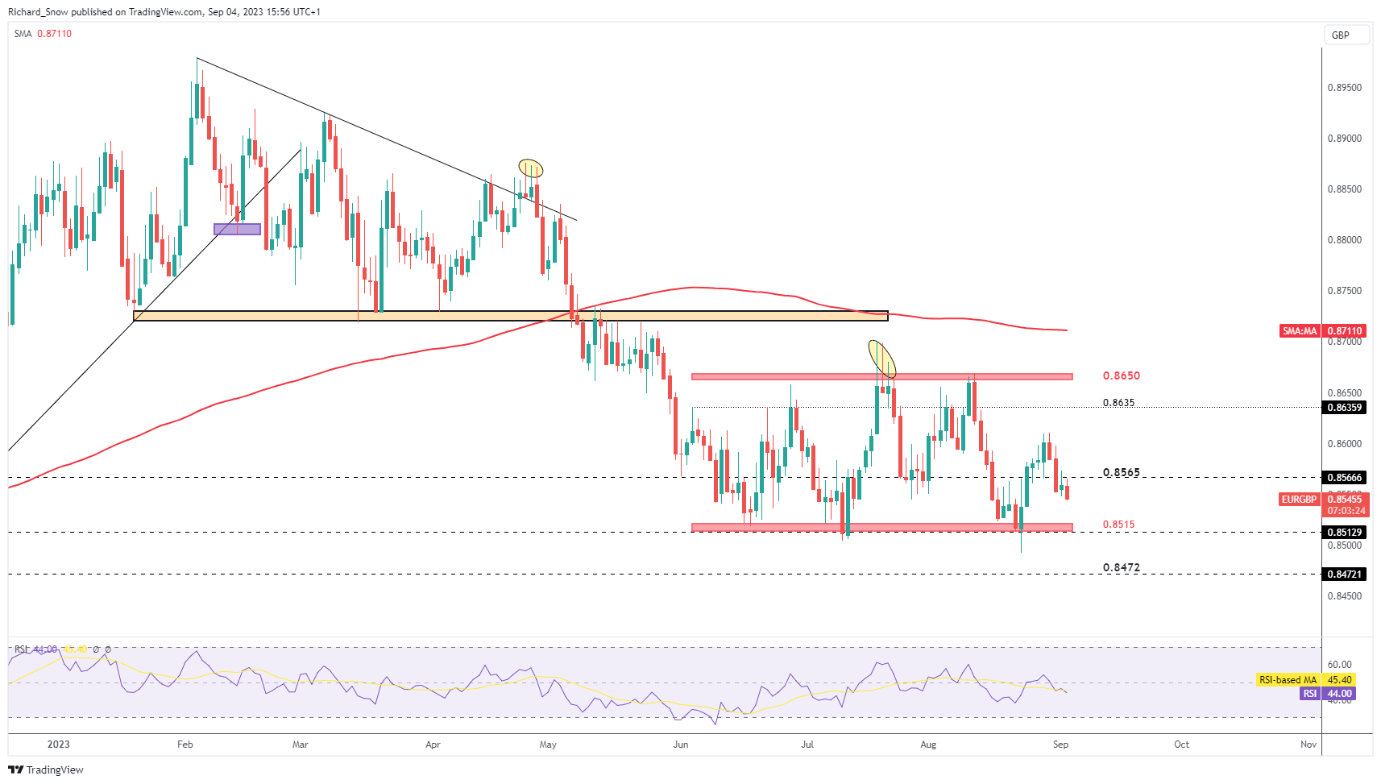
Task: Click the Apr label on time axis
Action: pos(433,745)
